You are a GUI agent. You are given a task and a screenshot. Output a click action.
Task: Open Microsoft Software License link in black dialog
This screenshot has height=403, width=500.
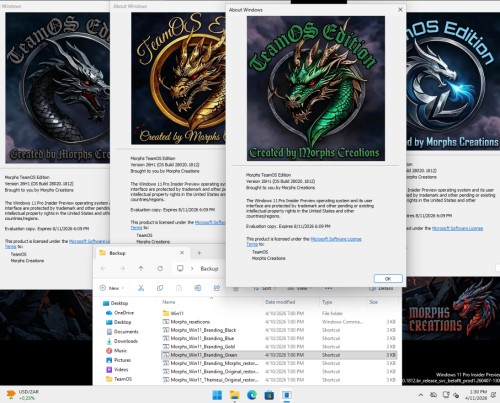tap(89, 241)
